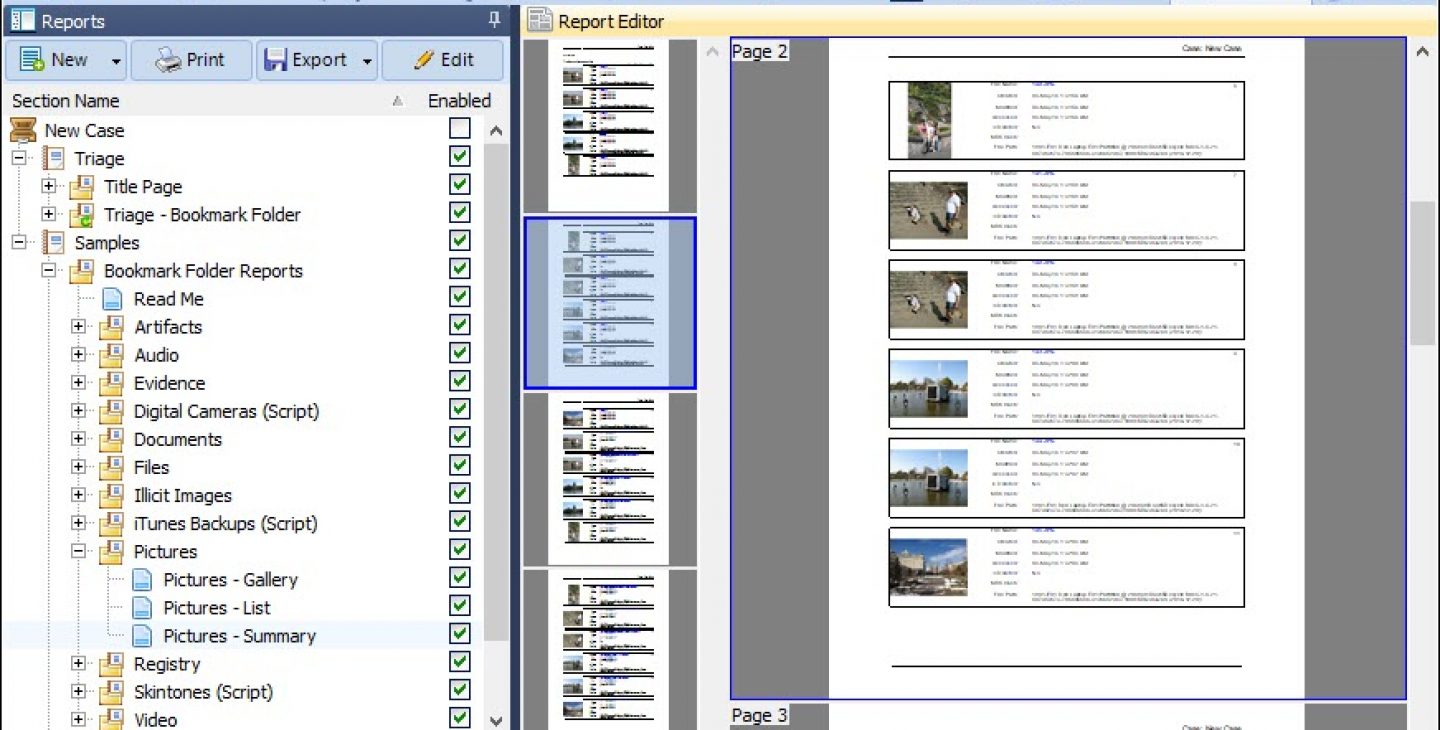1440x730 pixels.
Task: Open the Export dropdown arrow
Action: click(367, 61)
